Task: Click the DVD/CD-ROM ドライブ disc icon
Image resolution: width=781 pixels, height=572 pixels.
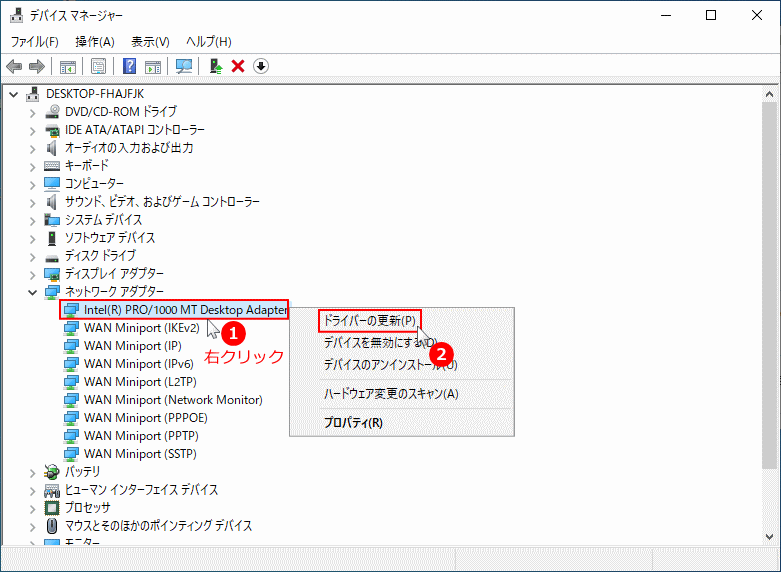Action: [52, 112]
